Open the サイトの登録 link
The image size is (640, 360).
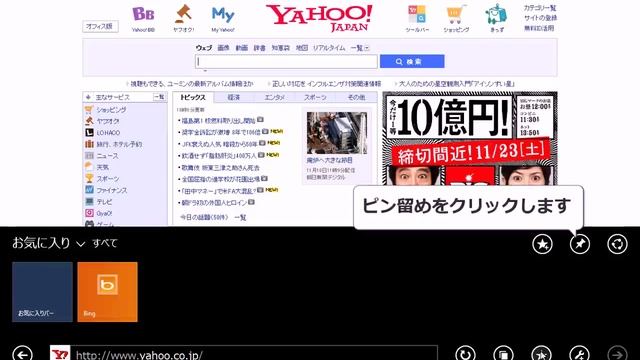(540, 18)
